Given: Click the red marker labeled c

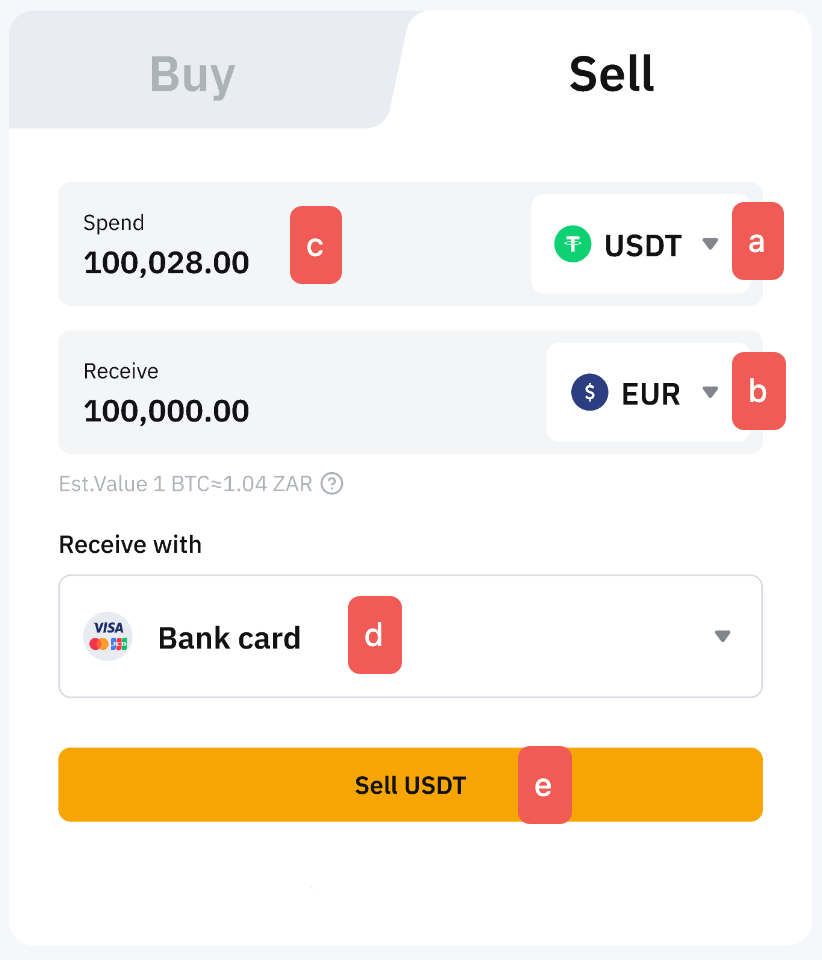Looking at the screenshot, I should click(315, 245).
